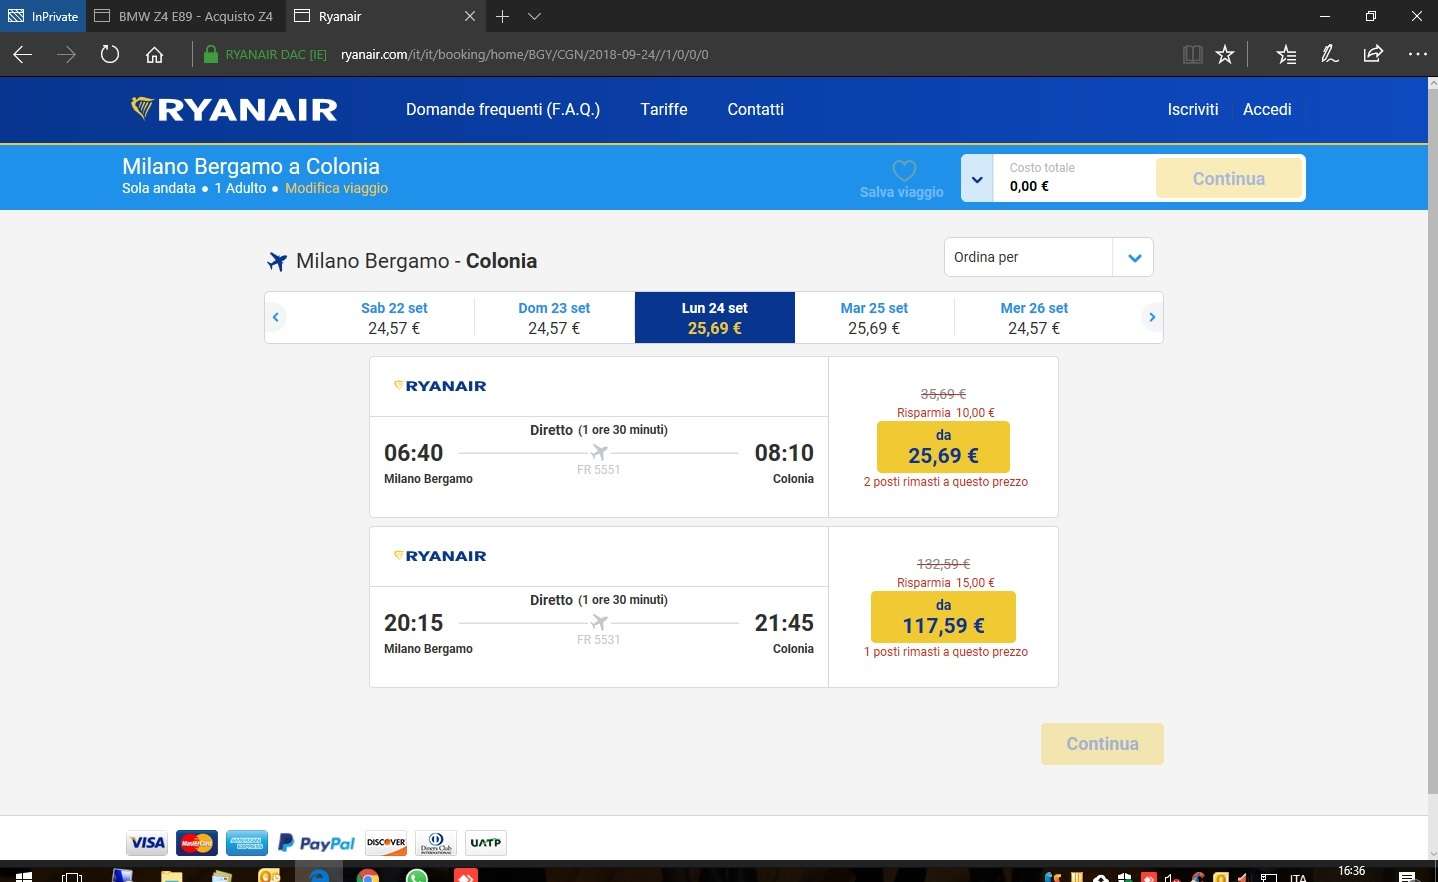Open Domande frequenti (F.A.Q.) menu item
This screenshot has height=882, width=1438.
click(x=503, y=109)
